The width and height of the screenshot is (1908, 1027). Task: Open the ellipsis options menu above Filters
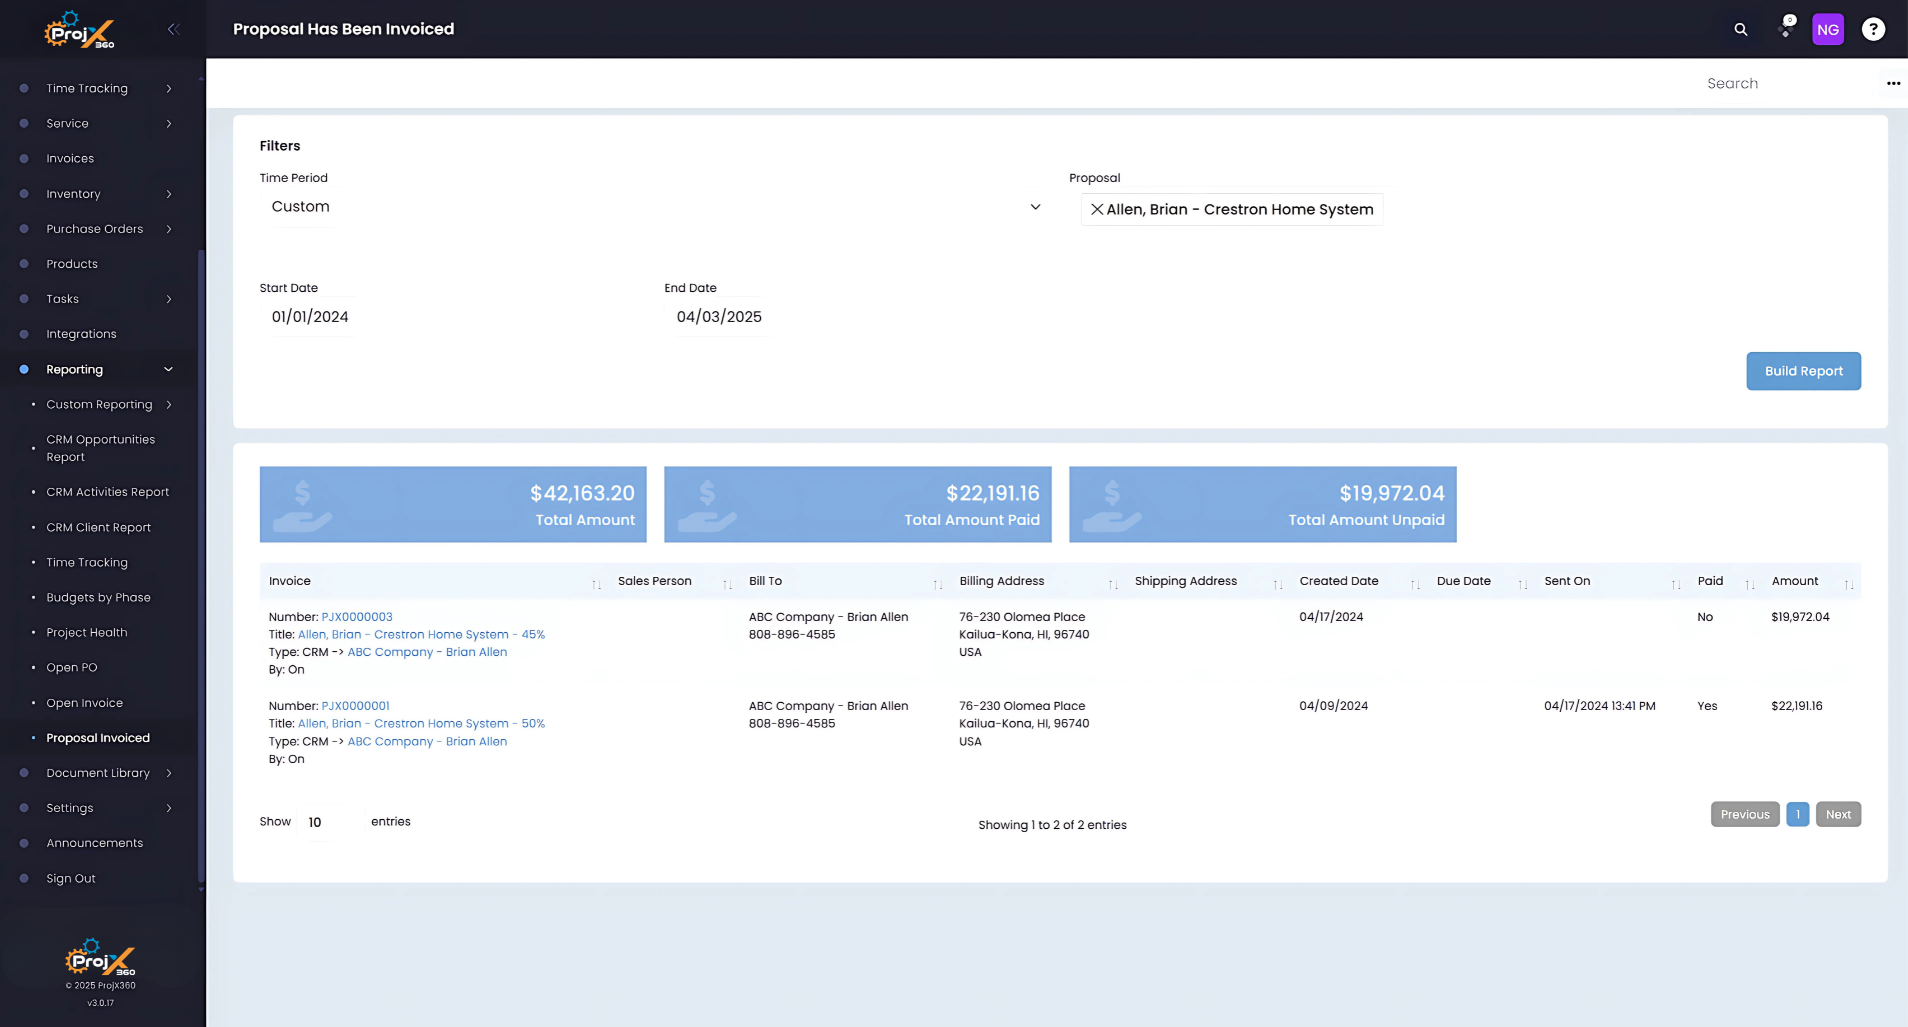coord(1892,83)
